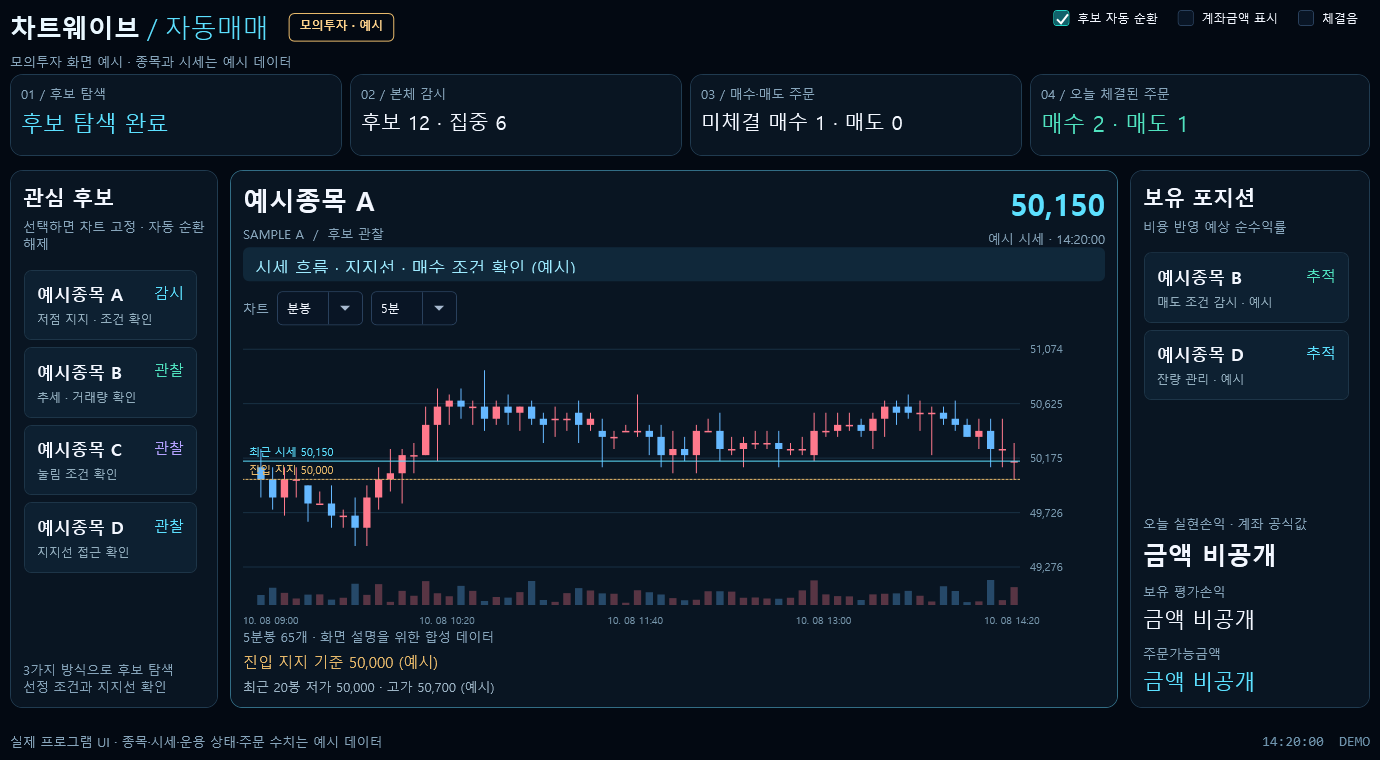Select the SAMPLE A / 후보 관찰 subtitle
This screenshot has height=760, width=1380.
[x=313, y=234]
